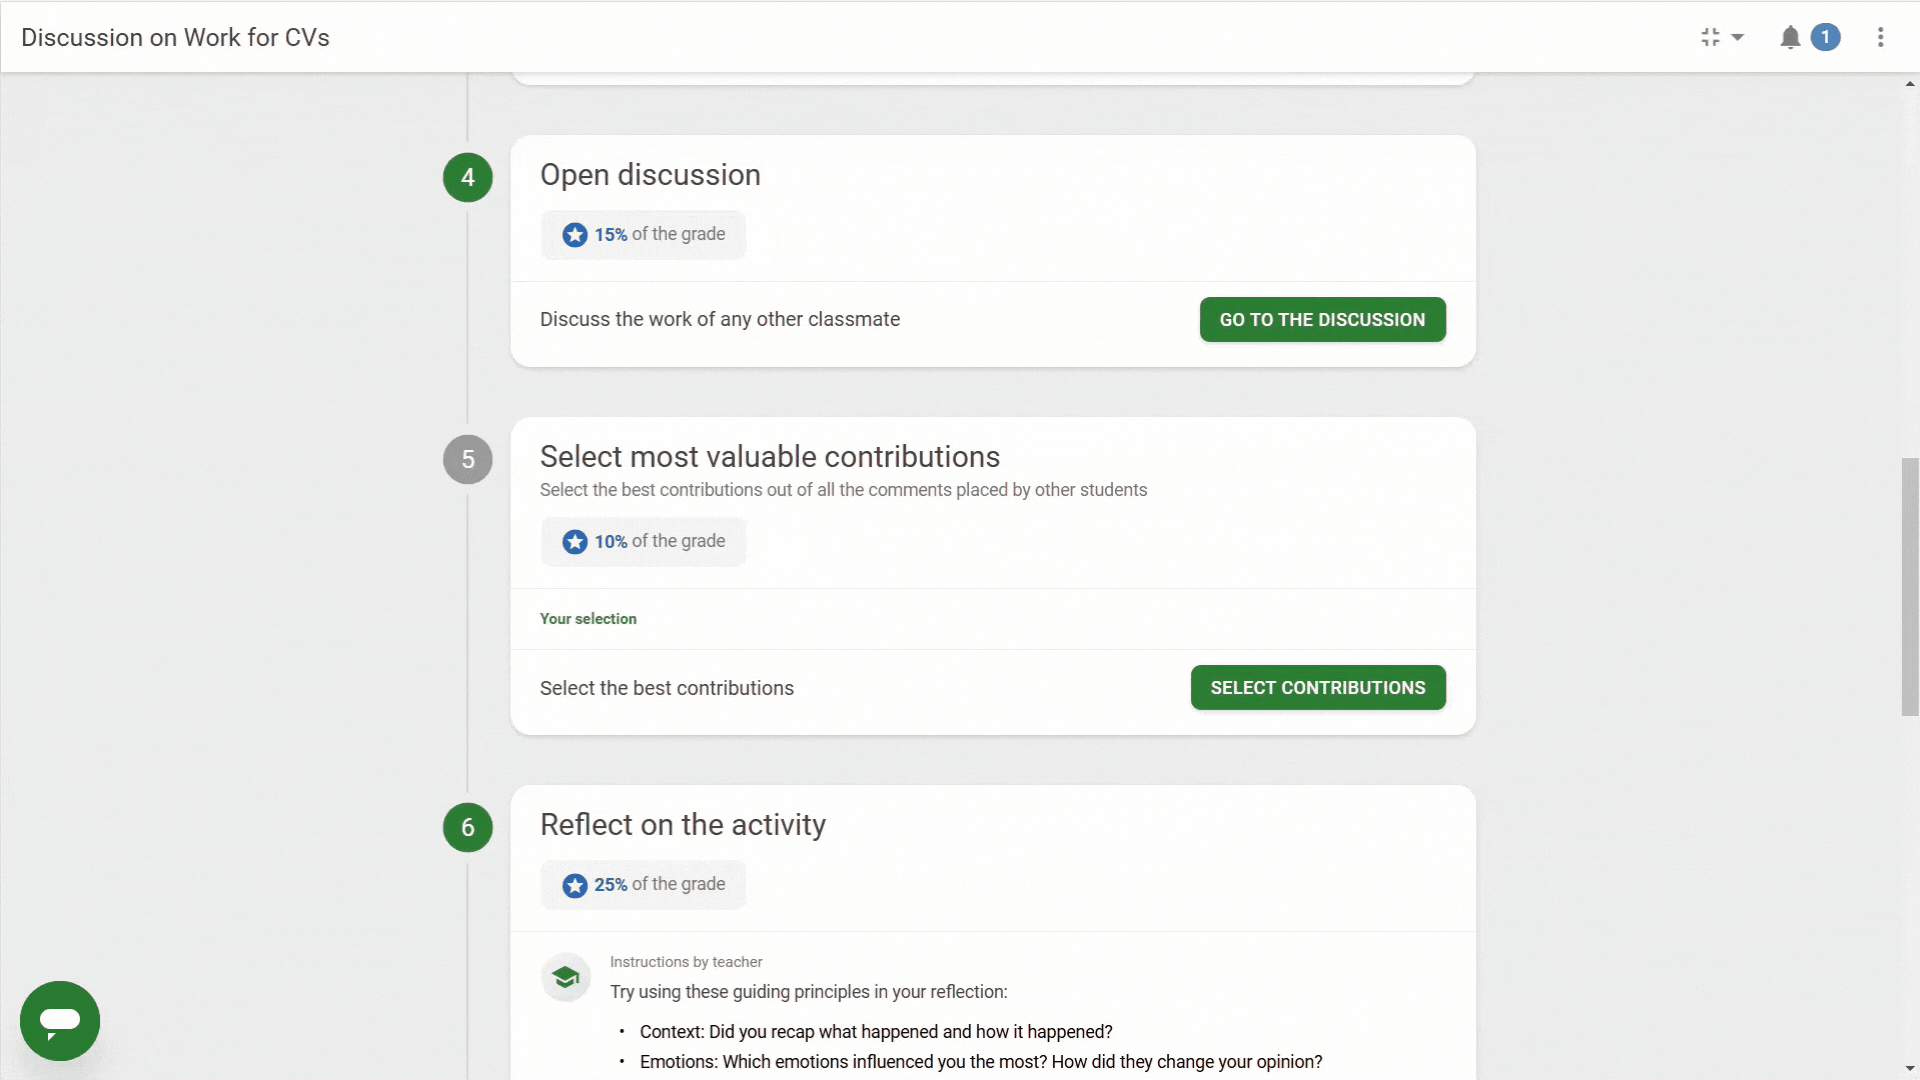Click Select Contributions button
1920x1080 pixels.
pos(1318,688)
